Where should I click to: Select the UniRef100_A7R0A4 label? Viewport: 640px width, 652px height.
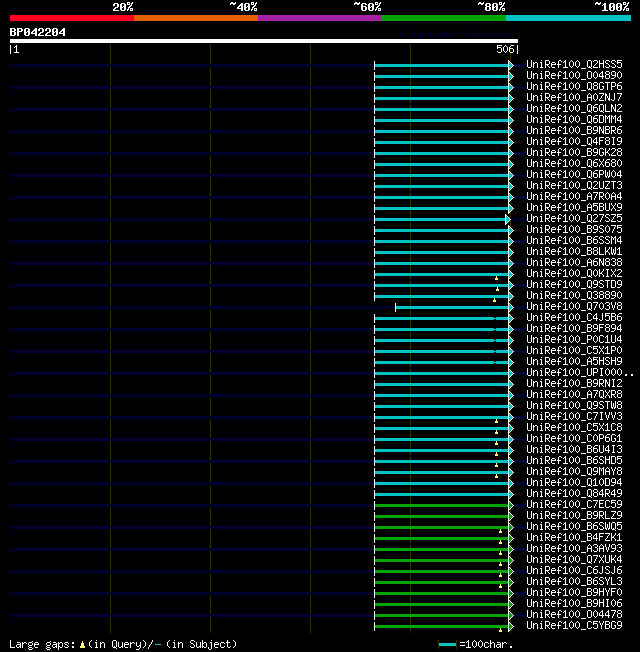[x=574, y=197]
